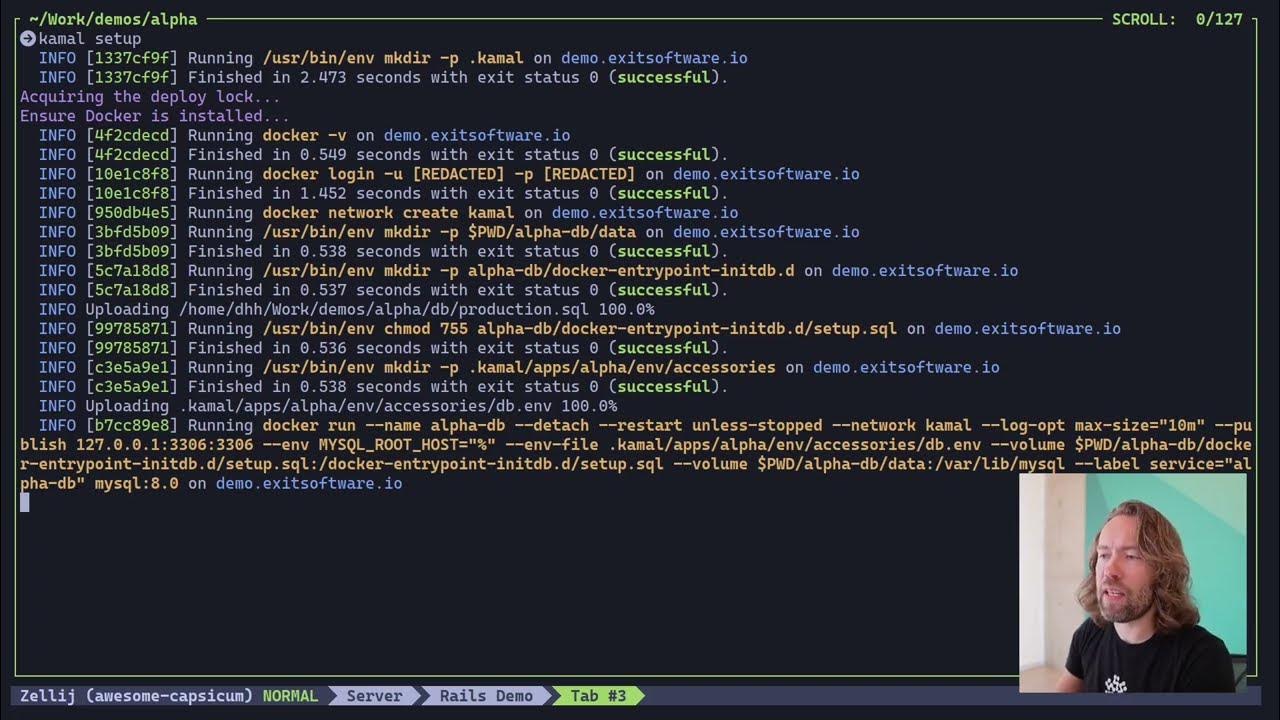Click the demo.exitsoftware.io host after mysql:8.0
The height and width of the screenshot is (720, 1280).
pos(309,483)
